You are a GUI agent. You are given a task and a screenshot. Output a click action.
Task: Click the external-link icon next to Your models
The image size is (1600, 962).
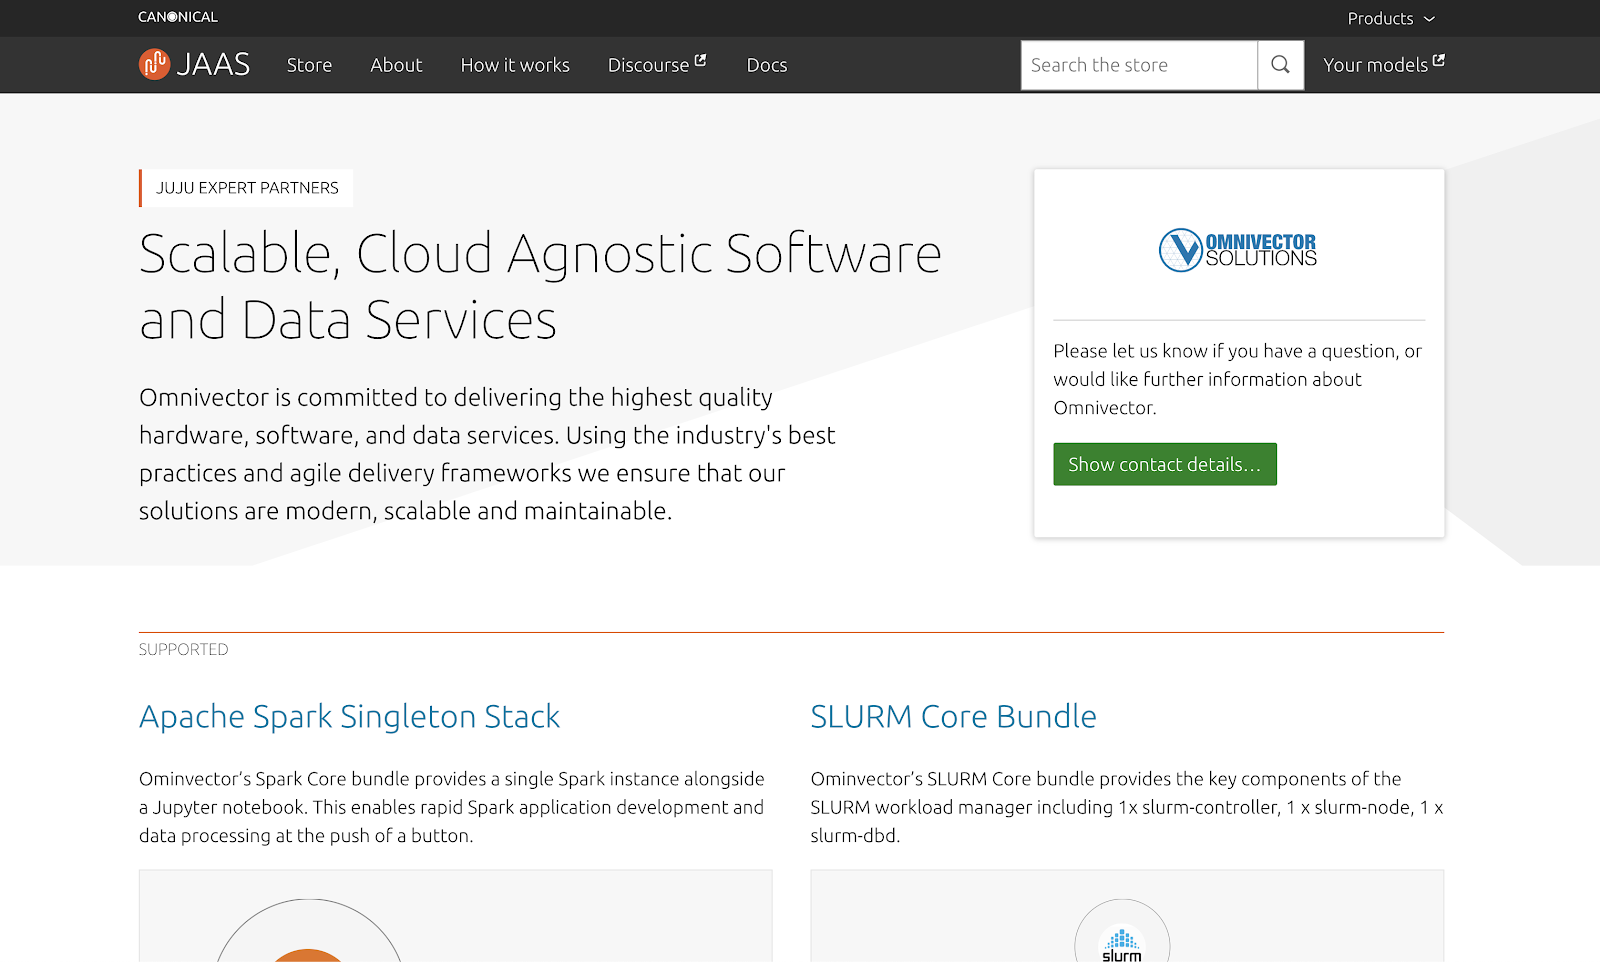(1439, 60)
